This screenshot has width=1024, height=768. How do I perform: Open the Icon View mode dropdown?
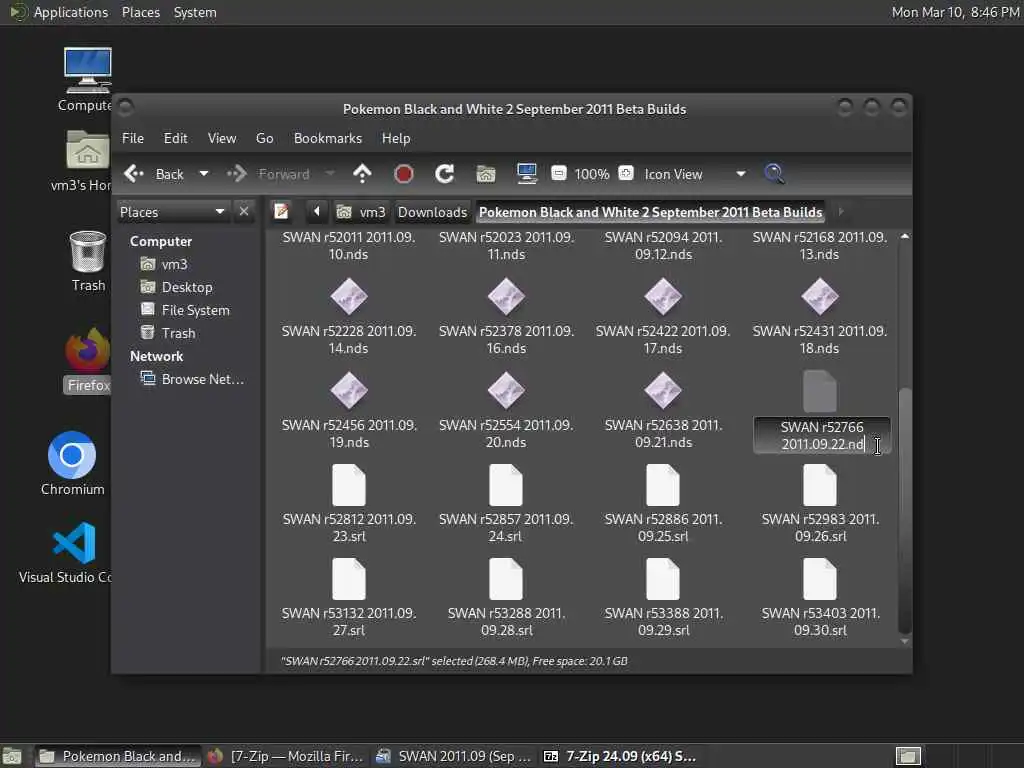[695, 174]
